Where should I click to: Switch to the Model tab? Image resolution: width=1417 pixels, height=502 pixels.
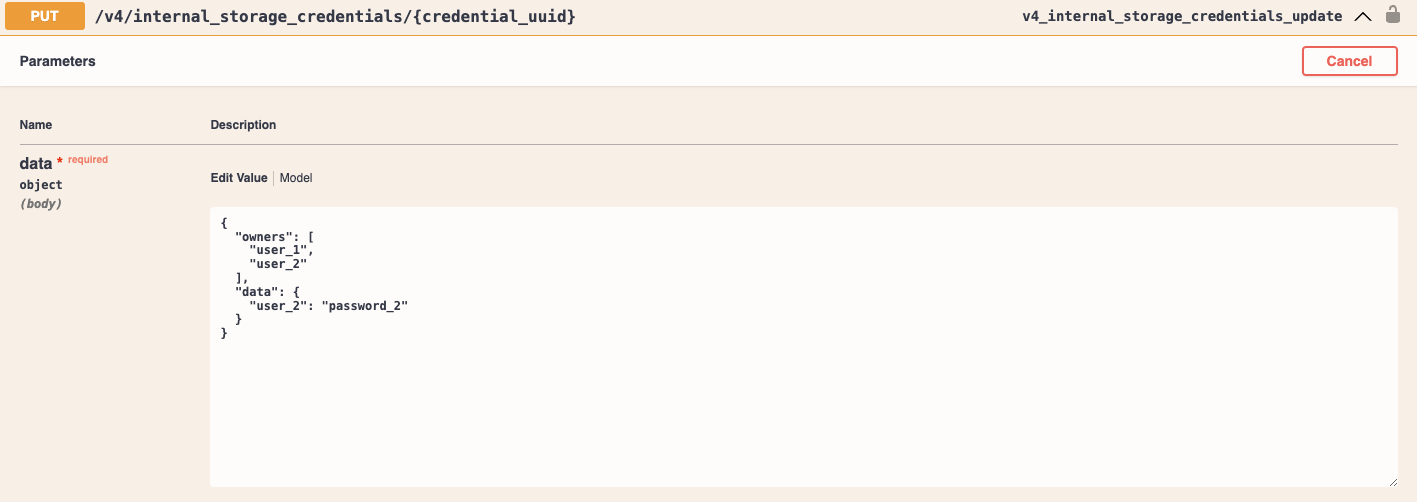[x=296, y=178]
